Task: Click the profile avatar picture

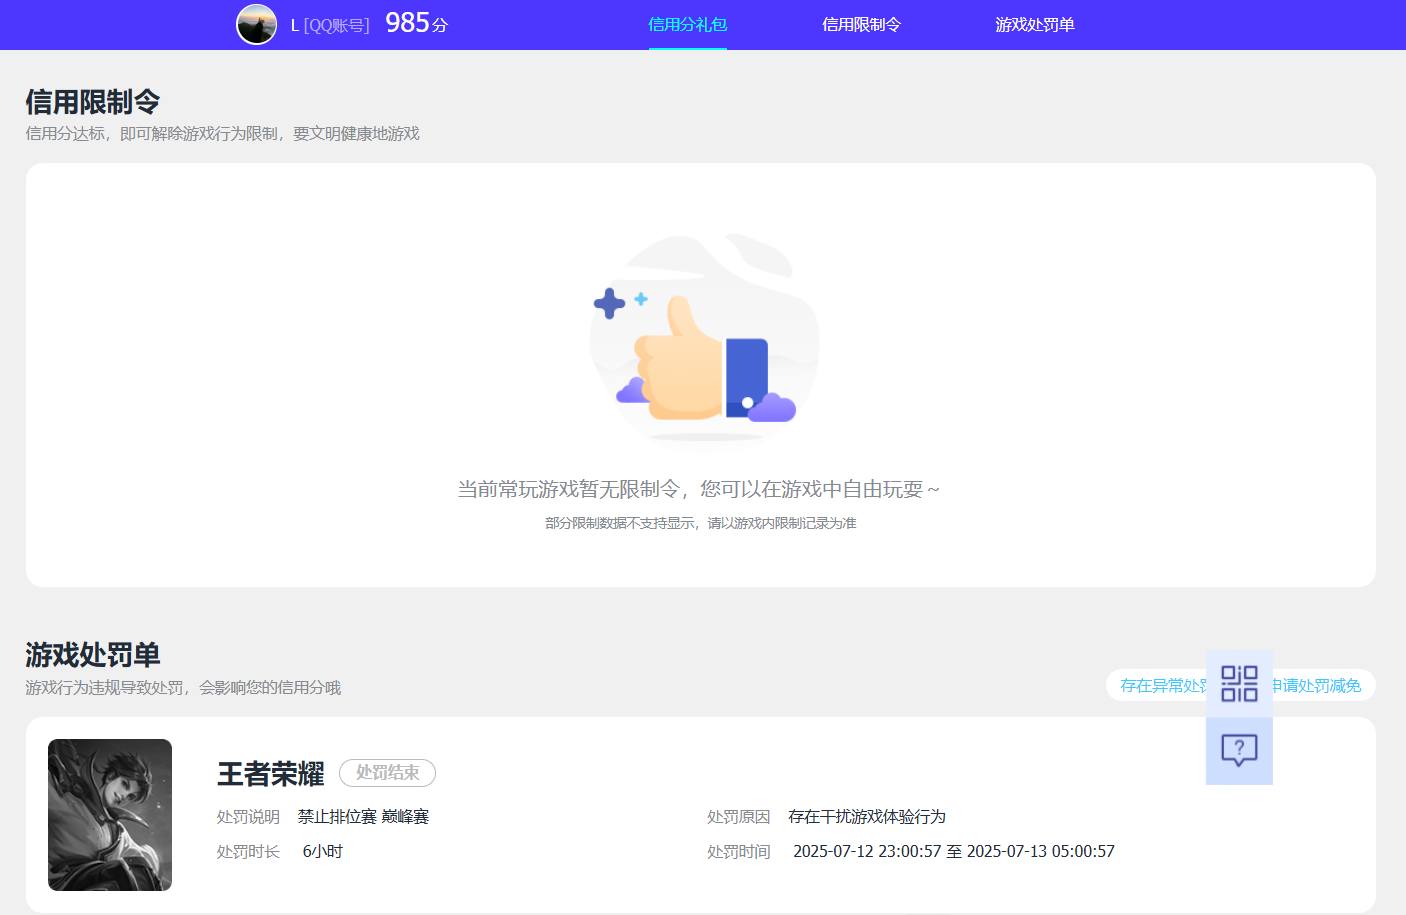Action: pyautogui.click(x=257, y=25)
